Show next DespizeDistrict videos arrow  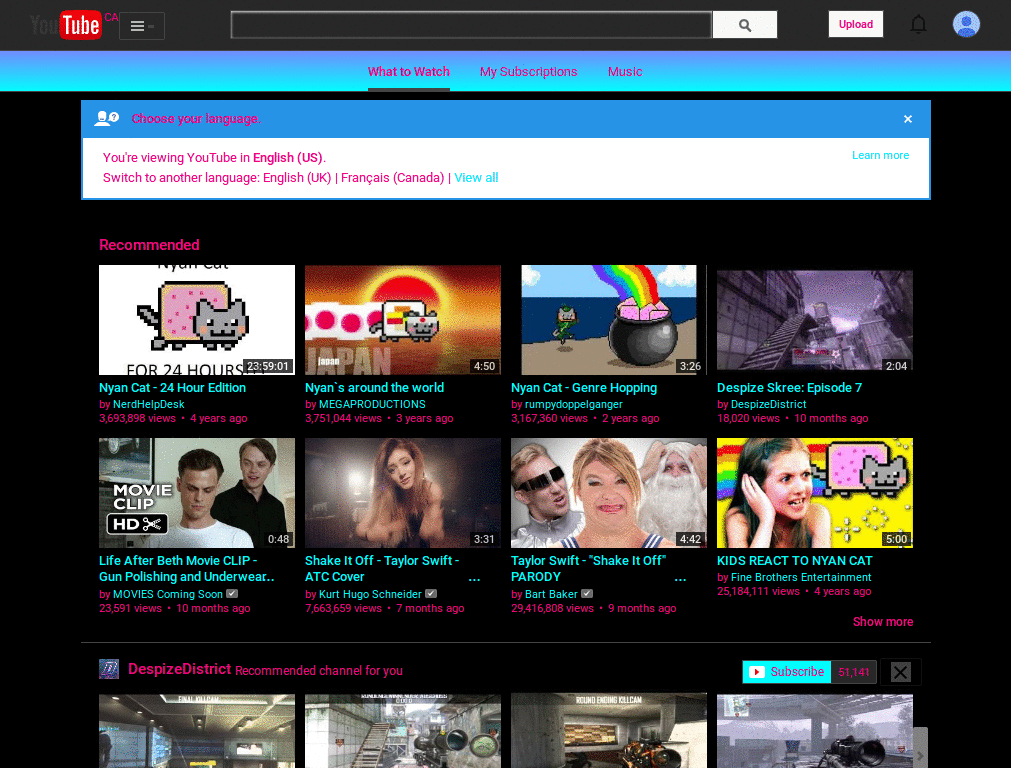(x=920, y=748)
